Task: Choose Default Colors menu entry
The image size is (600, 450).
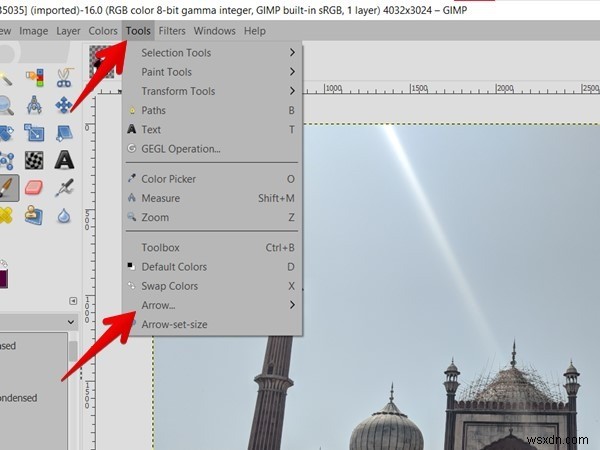Action: click(x=212, y=266)
